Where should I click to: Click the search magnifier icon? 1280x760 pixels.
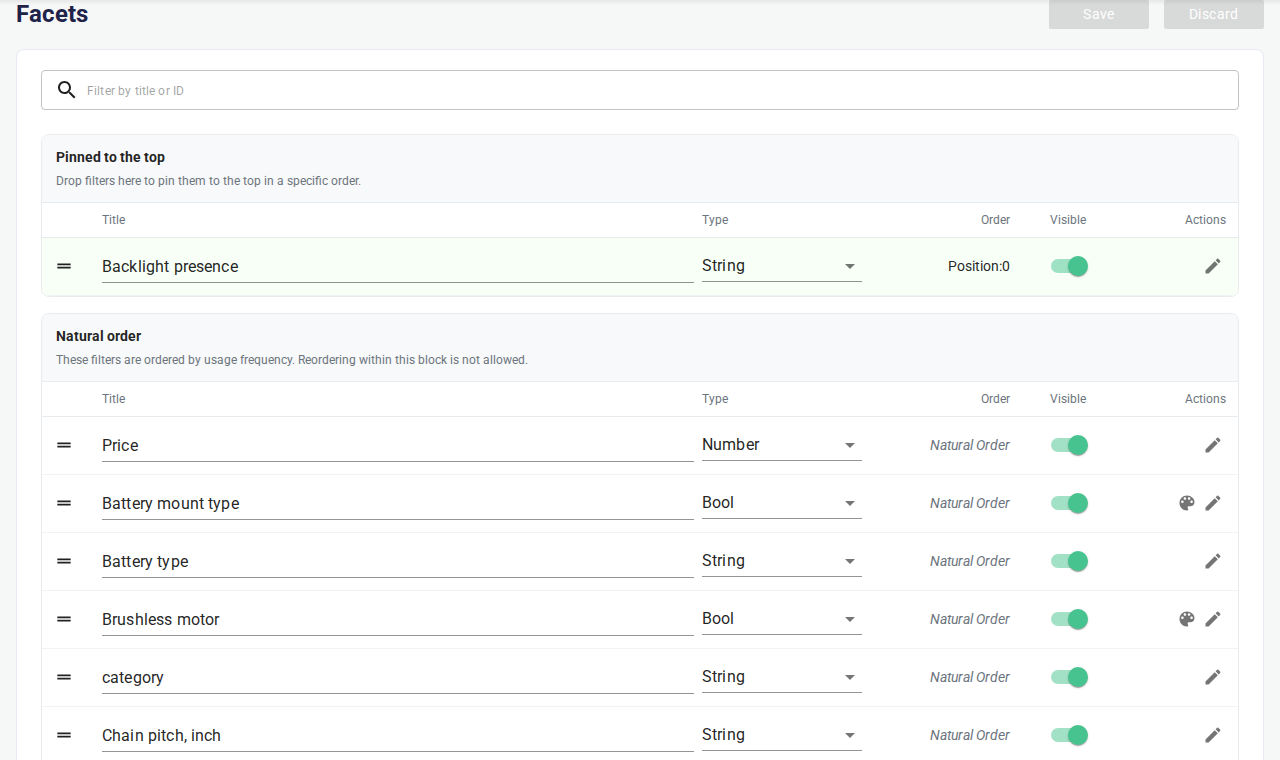coord(66,90)
